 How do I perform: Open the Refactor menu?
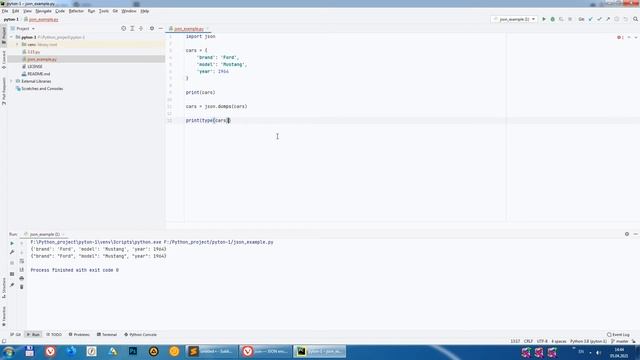pos(76,11)
